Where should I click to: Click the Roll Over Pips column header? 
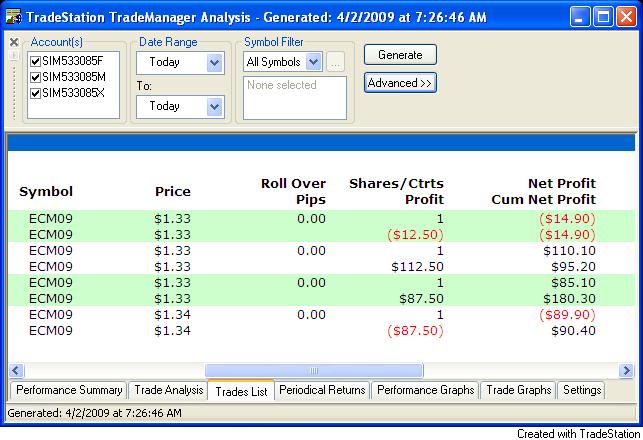pos(294,192)
